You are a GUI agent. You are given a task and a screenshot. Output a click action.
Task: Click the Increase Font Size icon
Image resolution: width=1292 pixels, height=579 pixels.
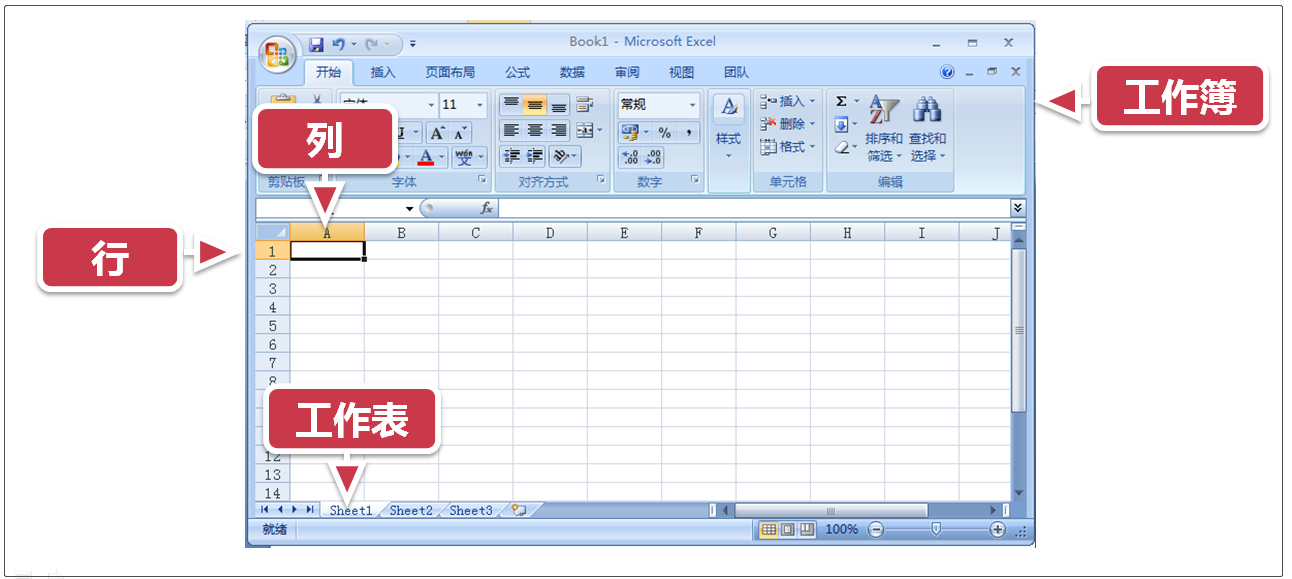tap(438, 132)
